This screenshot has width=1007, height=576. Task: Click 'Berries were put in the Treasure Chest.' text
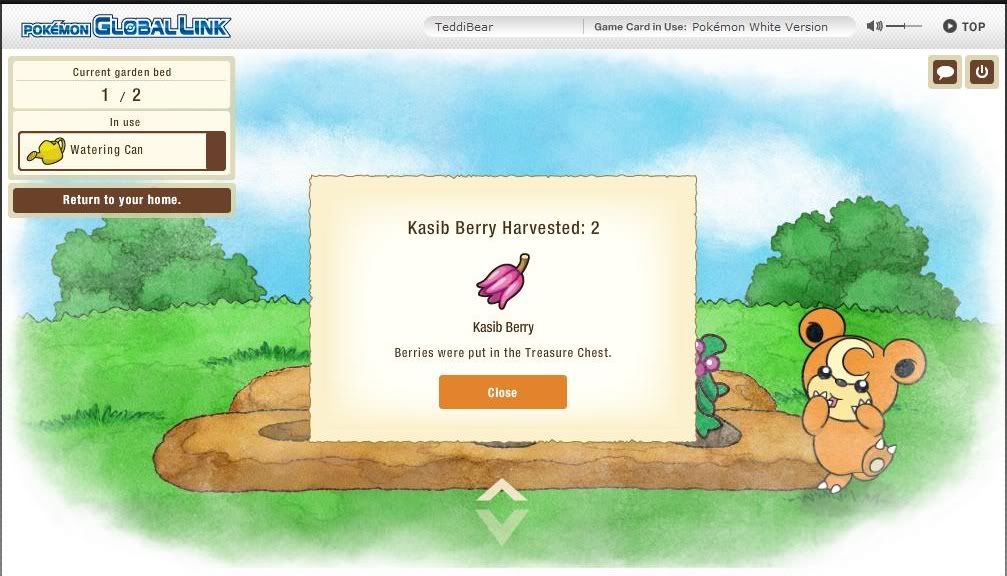(503, 353)
